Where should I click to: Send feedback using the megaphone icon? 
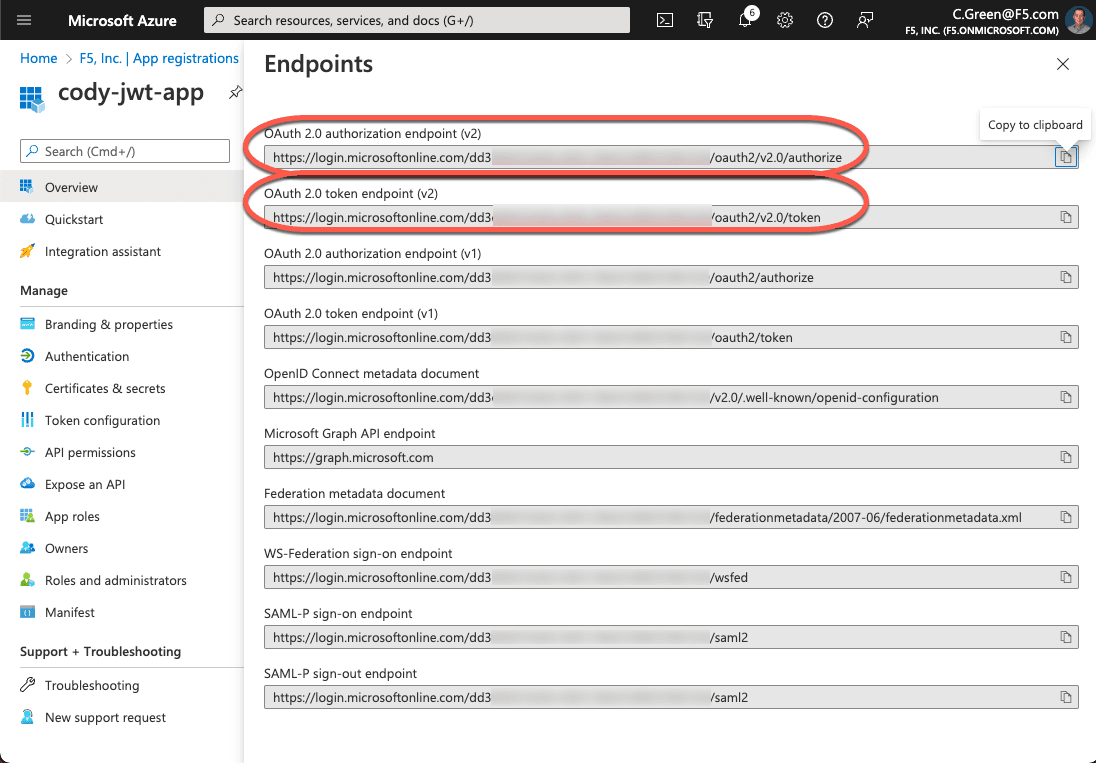coord(864,20)
